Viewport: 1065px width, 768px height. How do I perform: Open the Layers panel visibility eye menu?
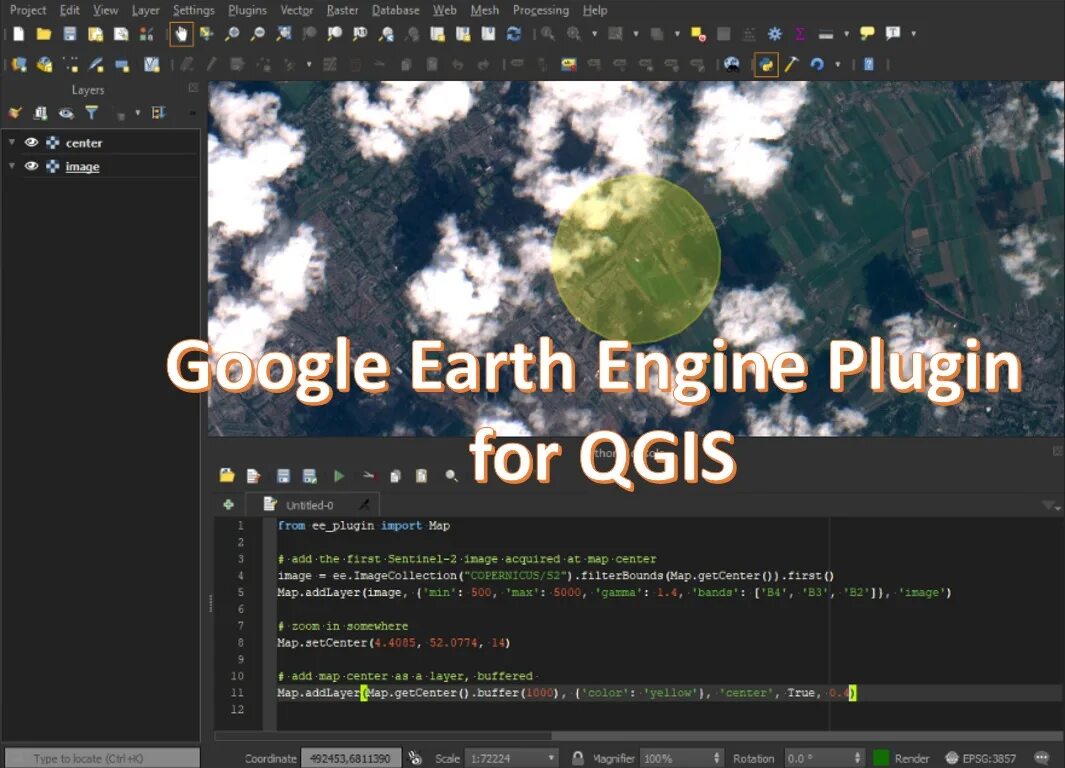[x=66, y=113]
